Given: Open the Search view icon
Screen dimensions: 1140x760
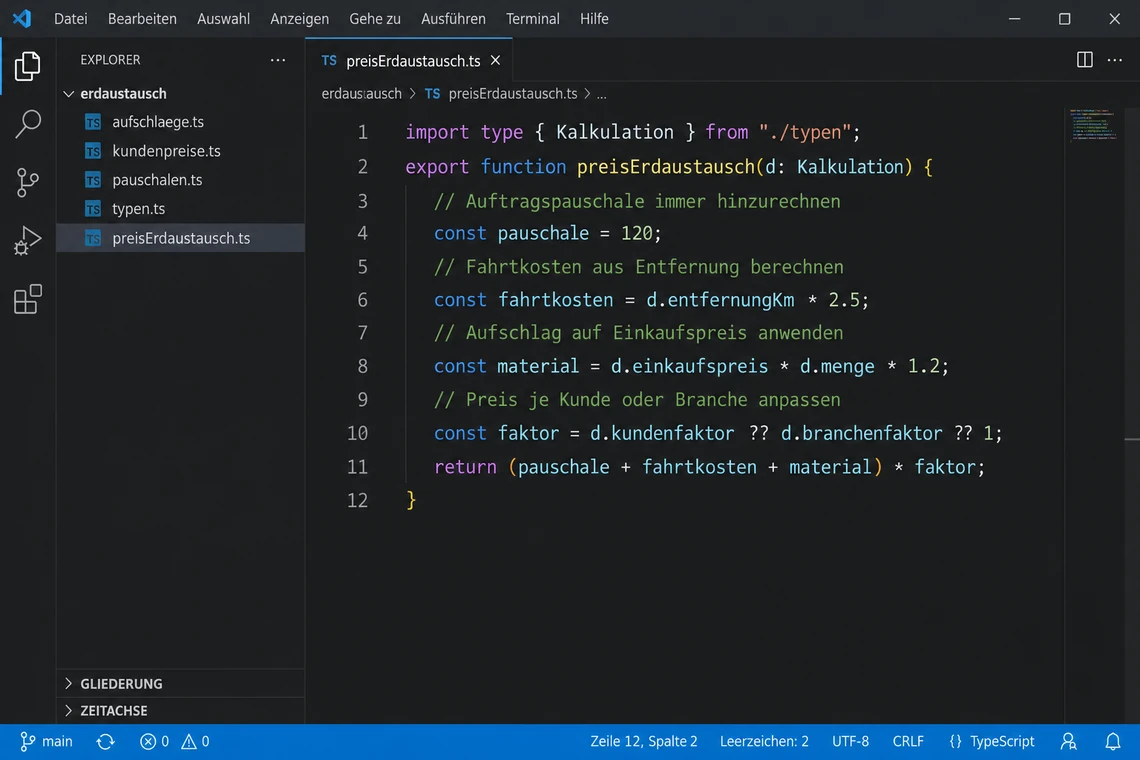Looking at the screenshot, I should [28, 124].
